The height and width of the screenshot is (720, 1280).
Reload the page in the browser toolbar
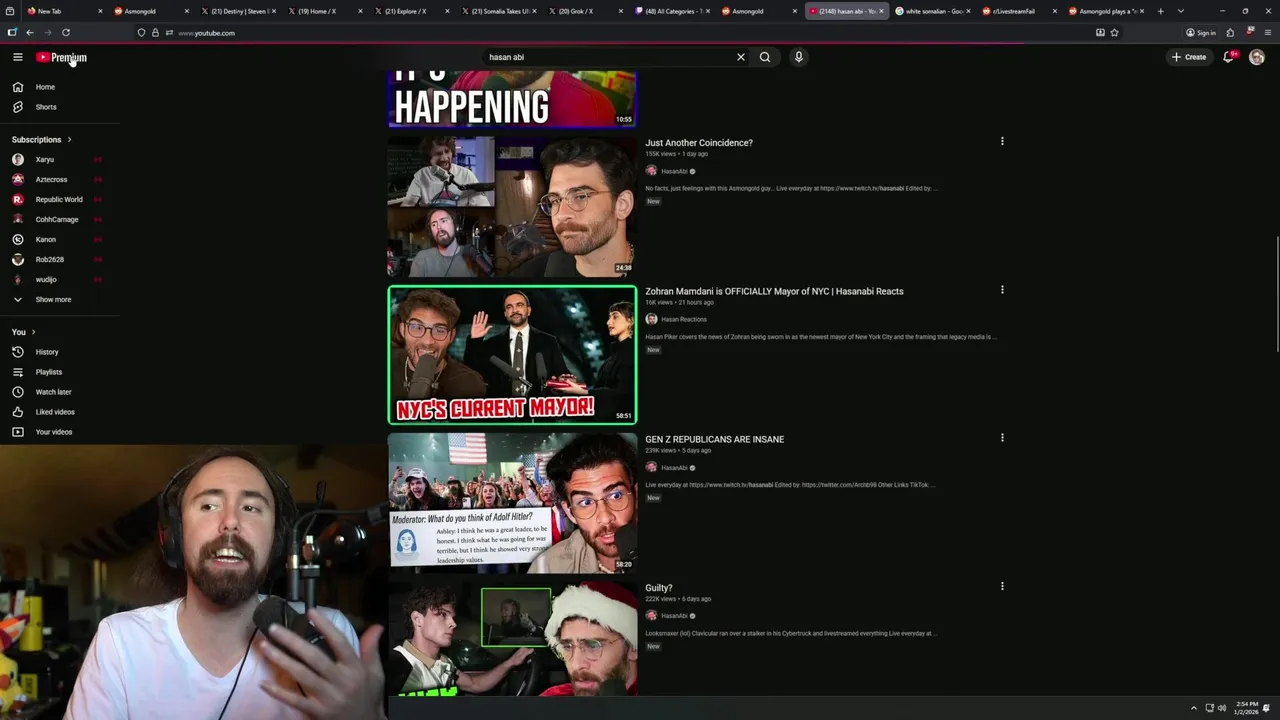(66, 32)
